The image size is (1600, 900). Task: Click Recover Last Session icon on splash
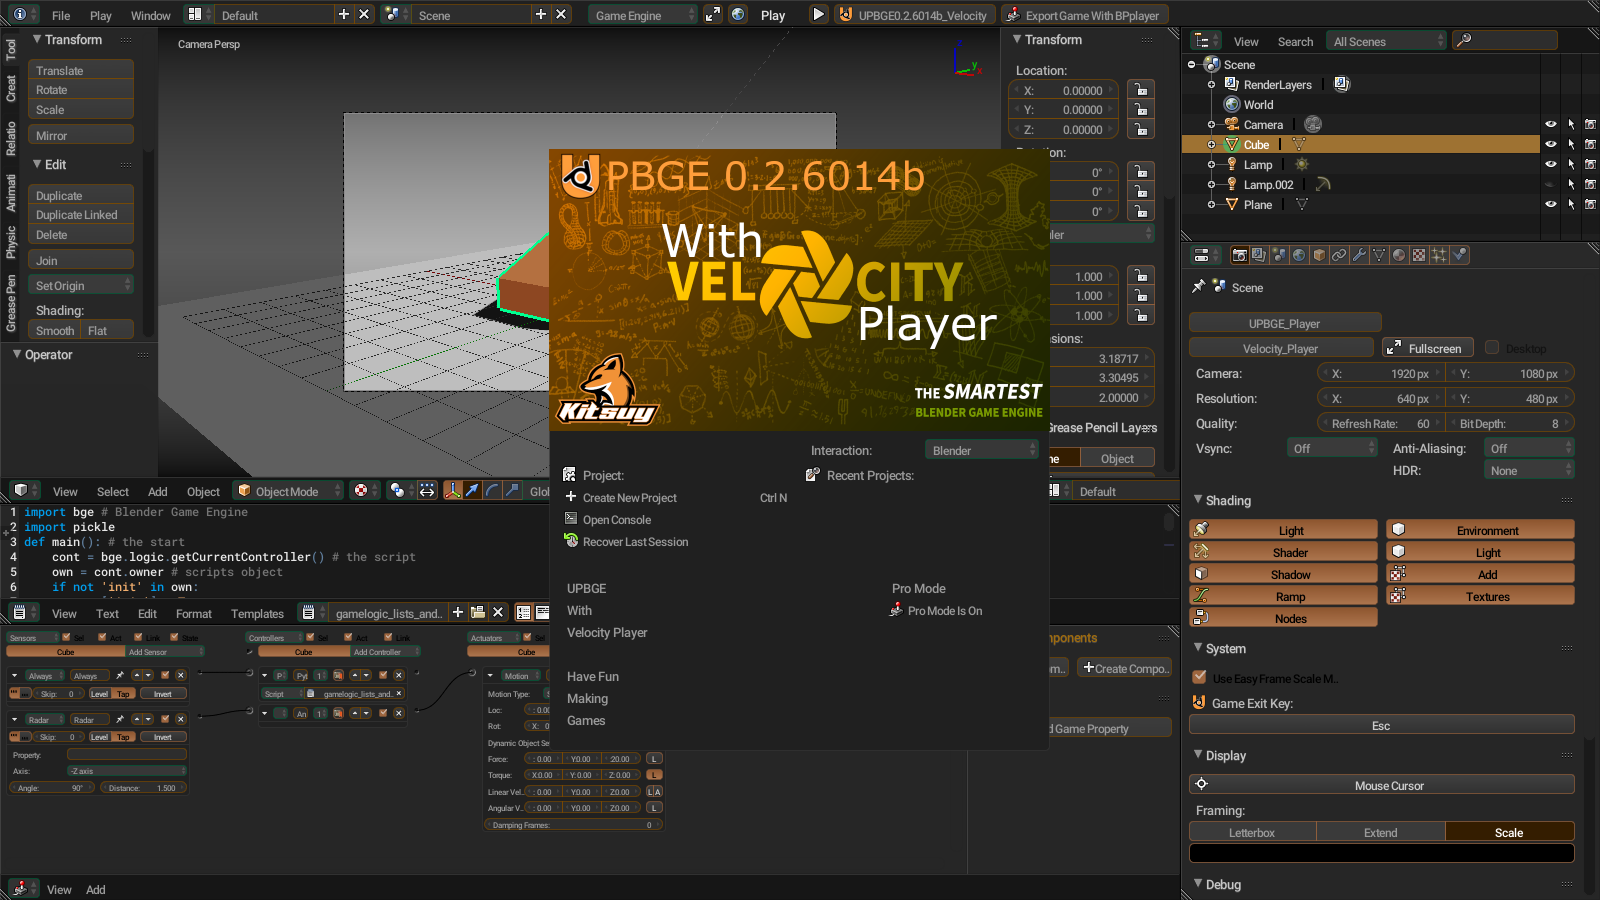(571, 541)
